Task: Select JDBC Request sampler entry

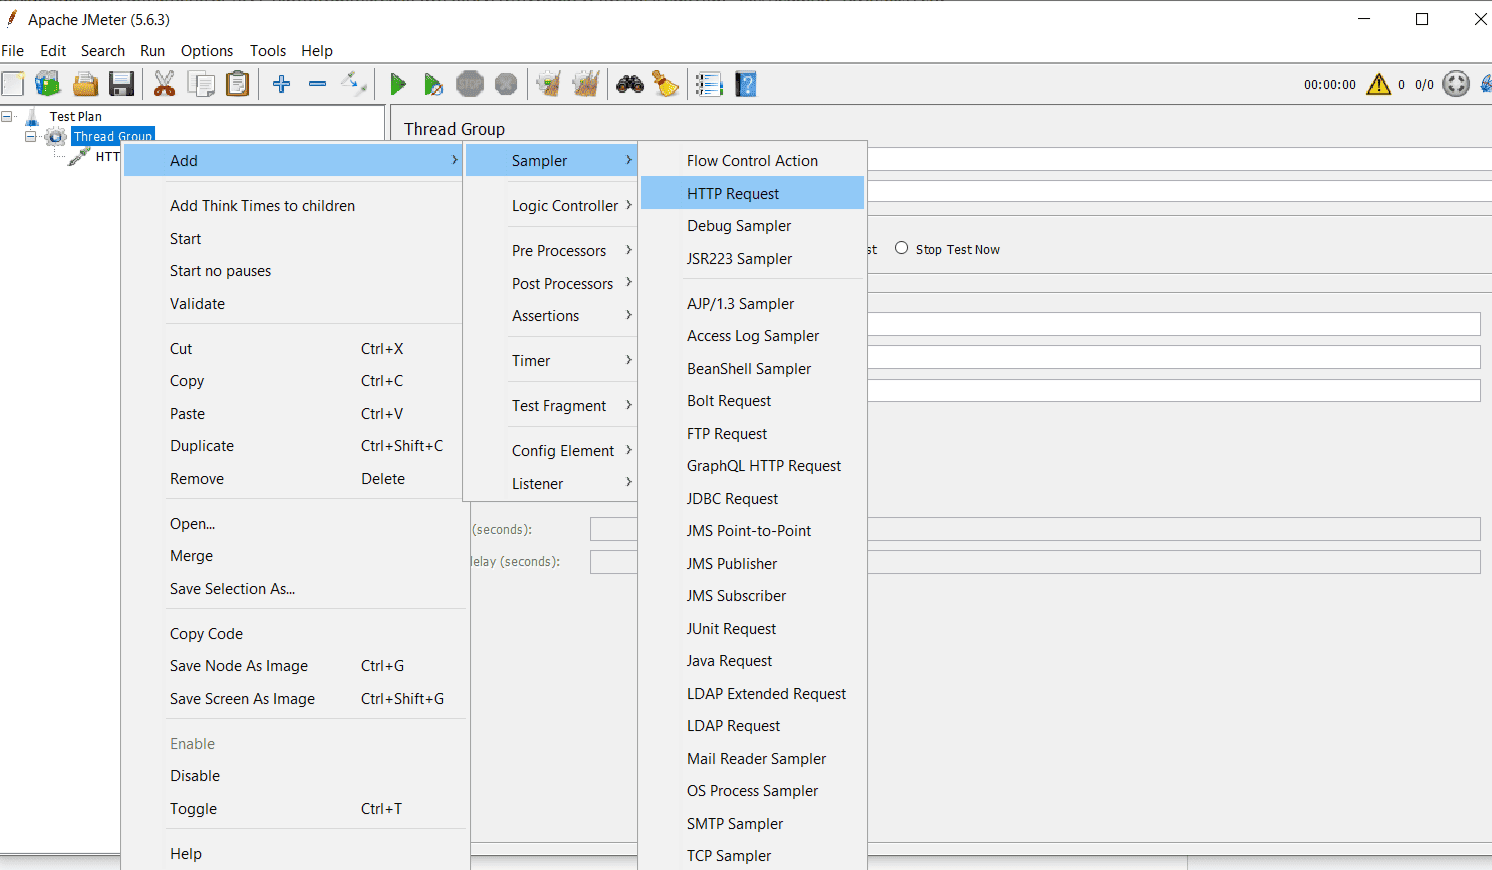Action: 732,499
